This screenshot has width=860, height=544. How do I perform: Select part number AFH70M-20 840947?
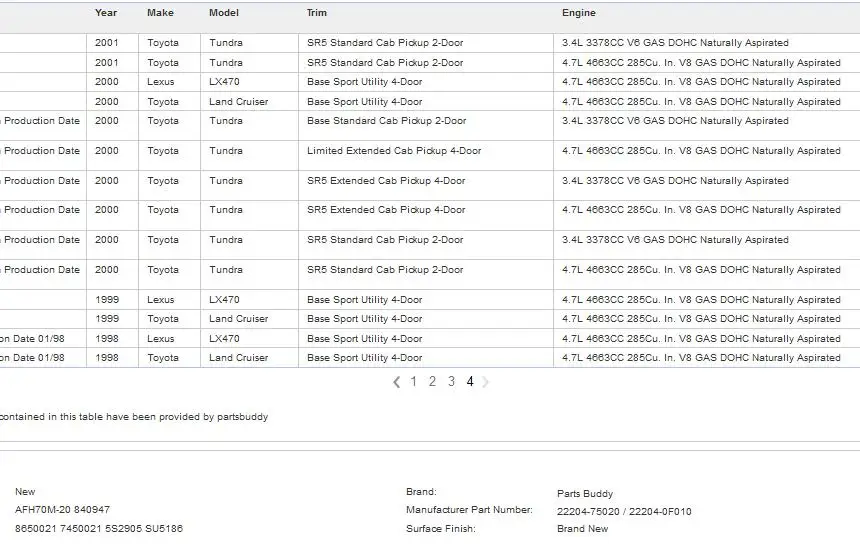[63, 509]
